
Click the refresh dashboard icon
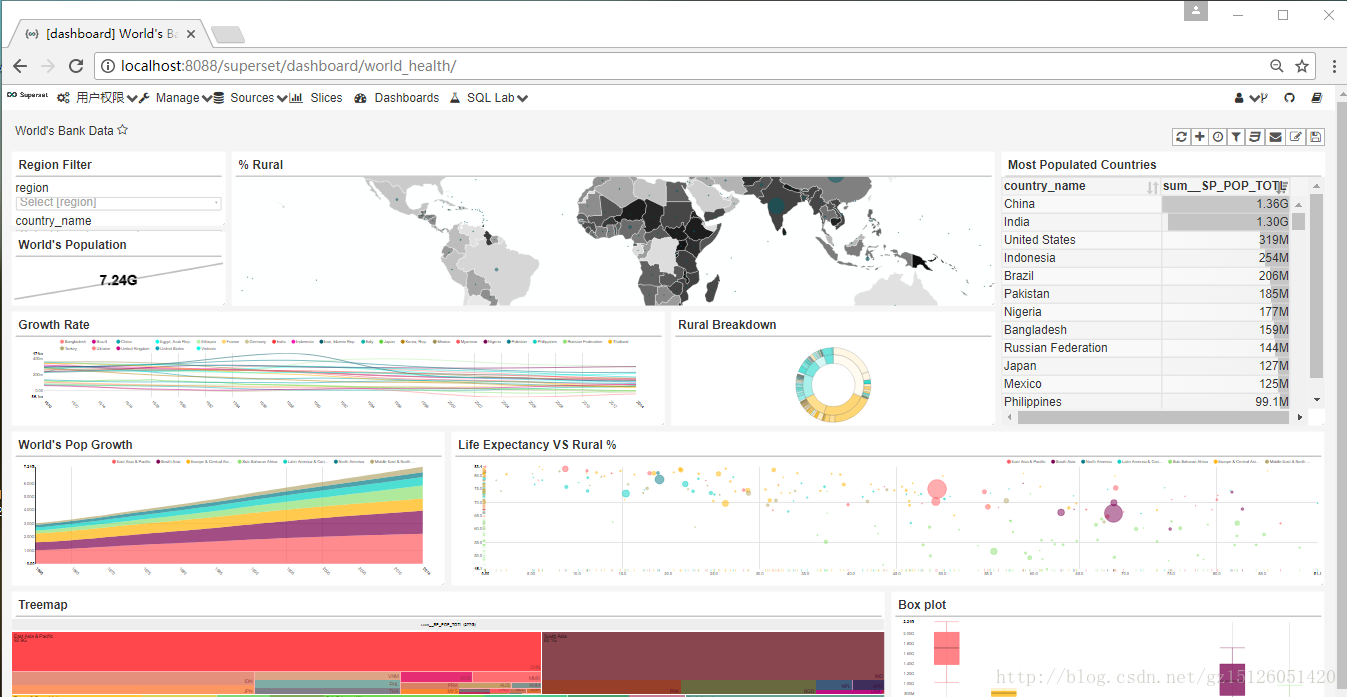pos(1182,137)
